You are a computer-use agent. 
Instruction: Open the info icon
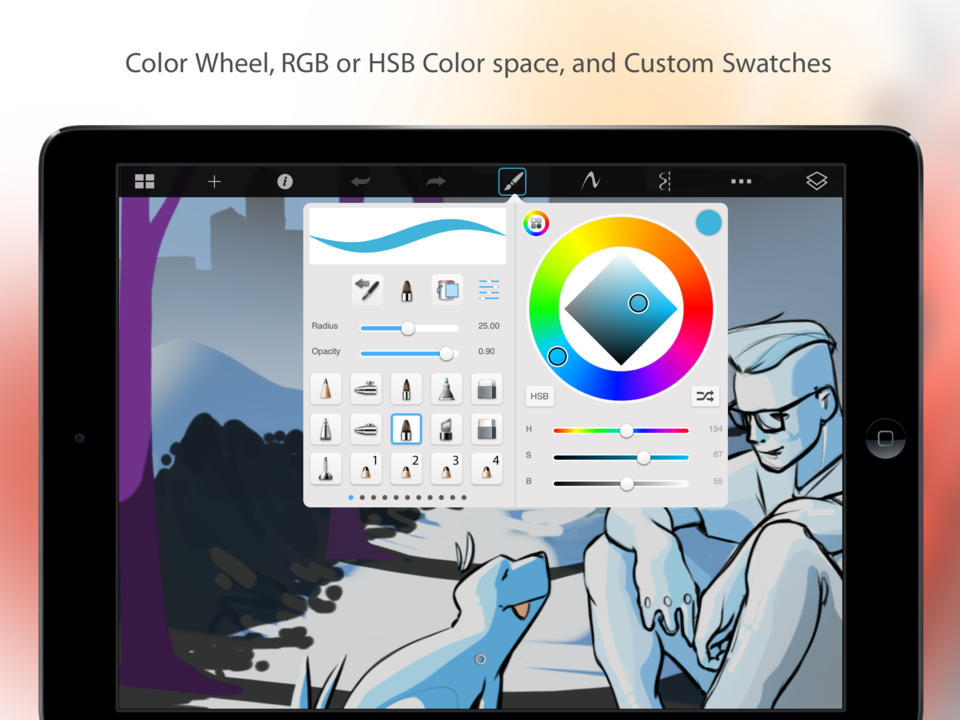[285, 181]
